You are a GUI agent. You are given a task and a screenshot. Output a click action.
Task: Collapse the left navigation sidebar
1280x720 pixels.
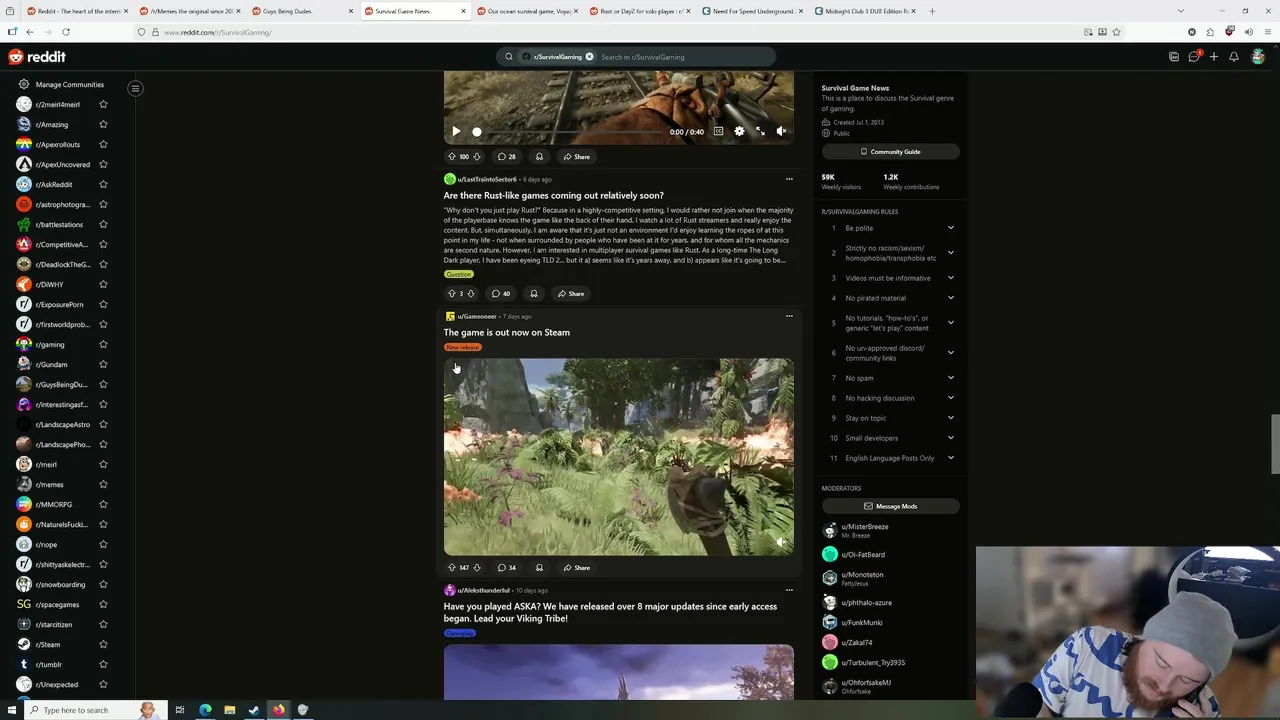coord(135,88)
